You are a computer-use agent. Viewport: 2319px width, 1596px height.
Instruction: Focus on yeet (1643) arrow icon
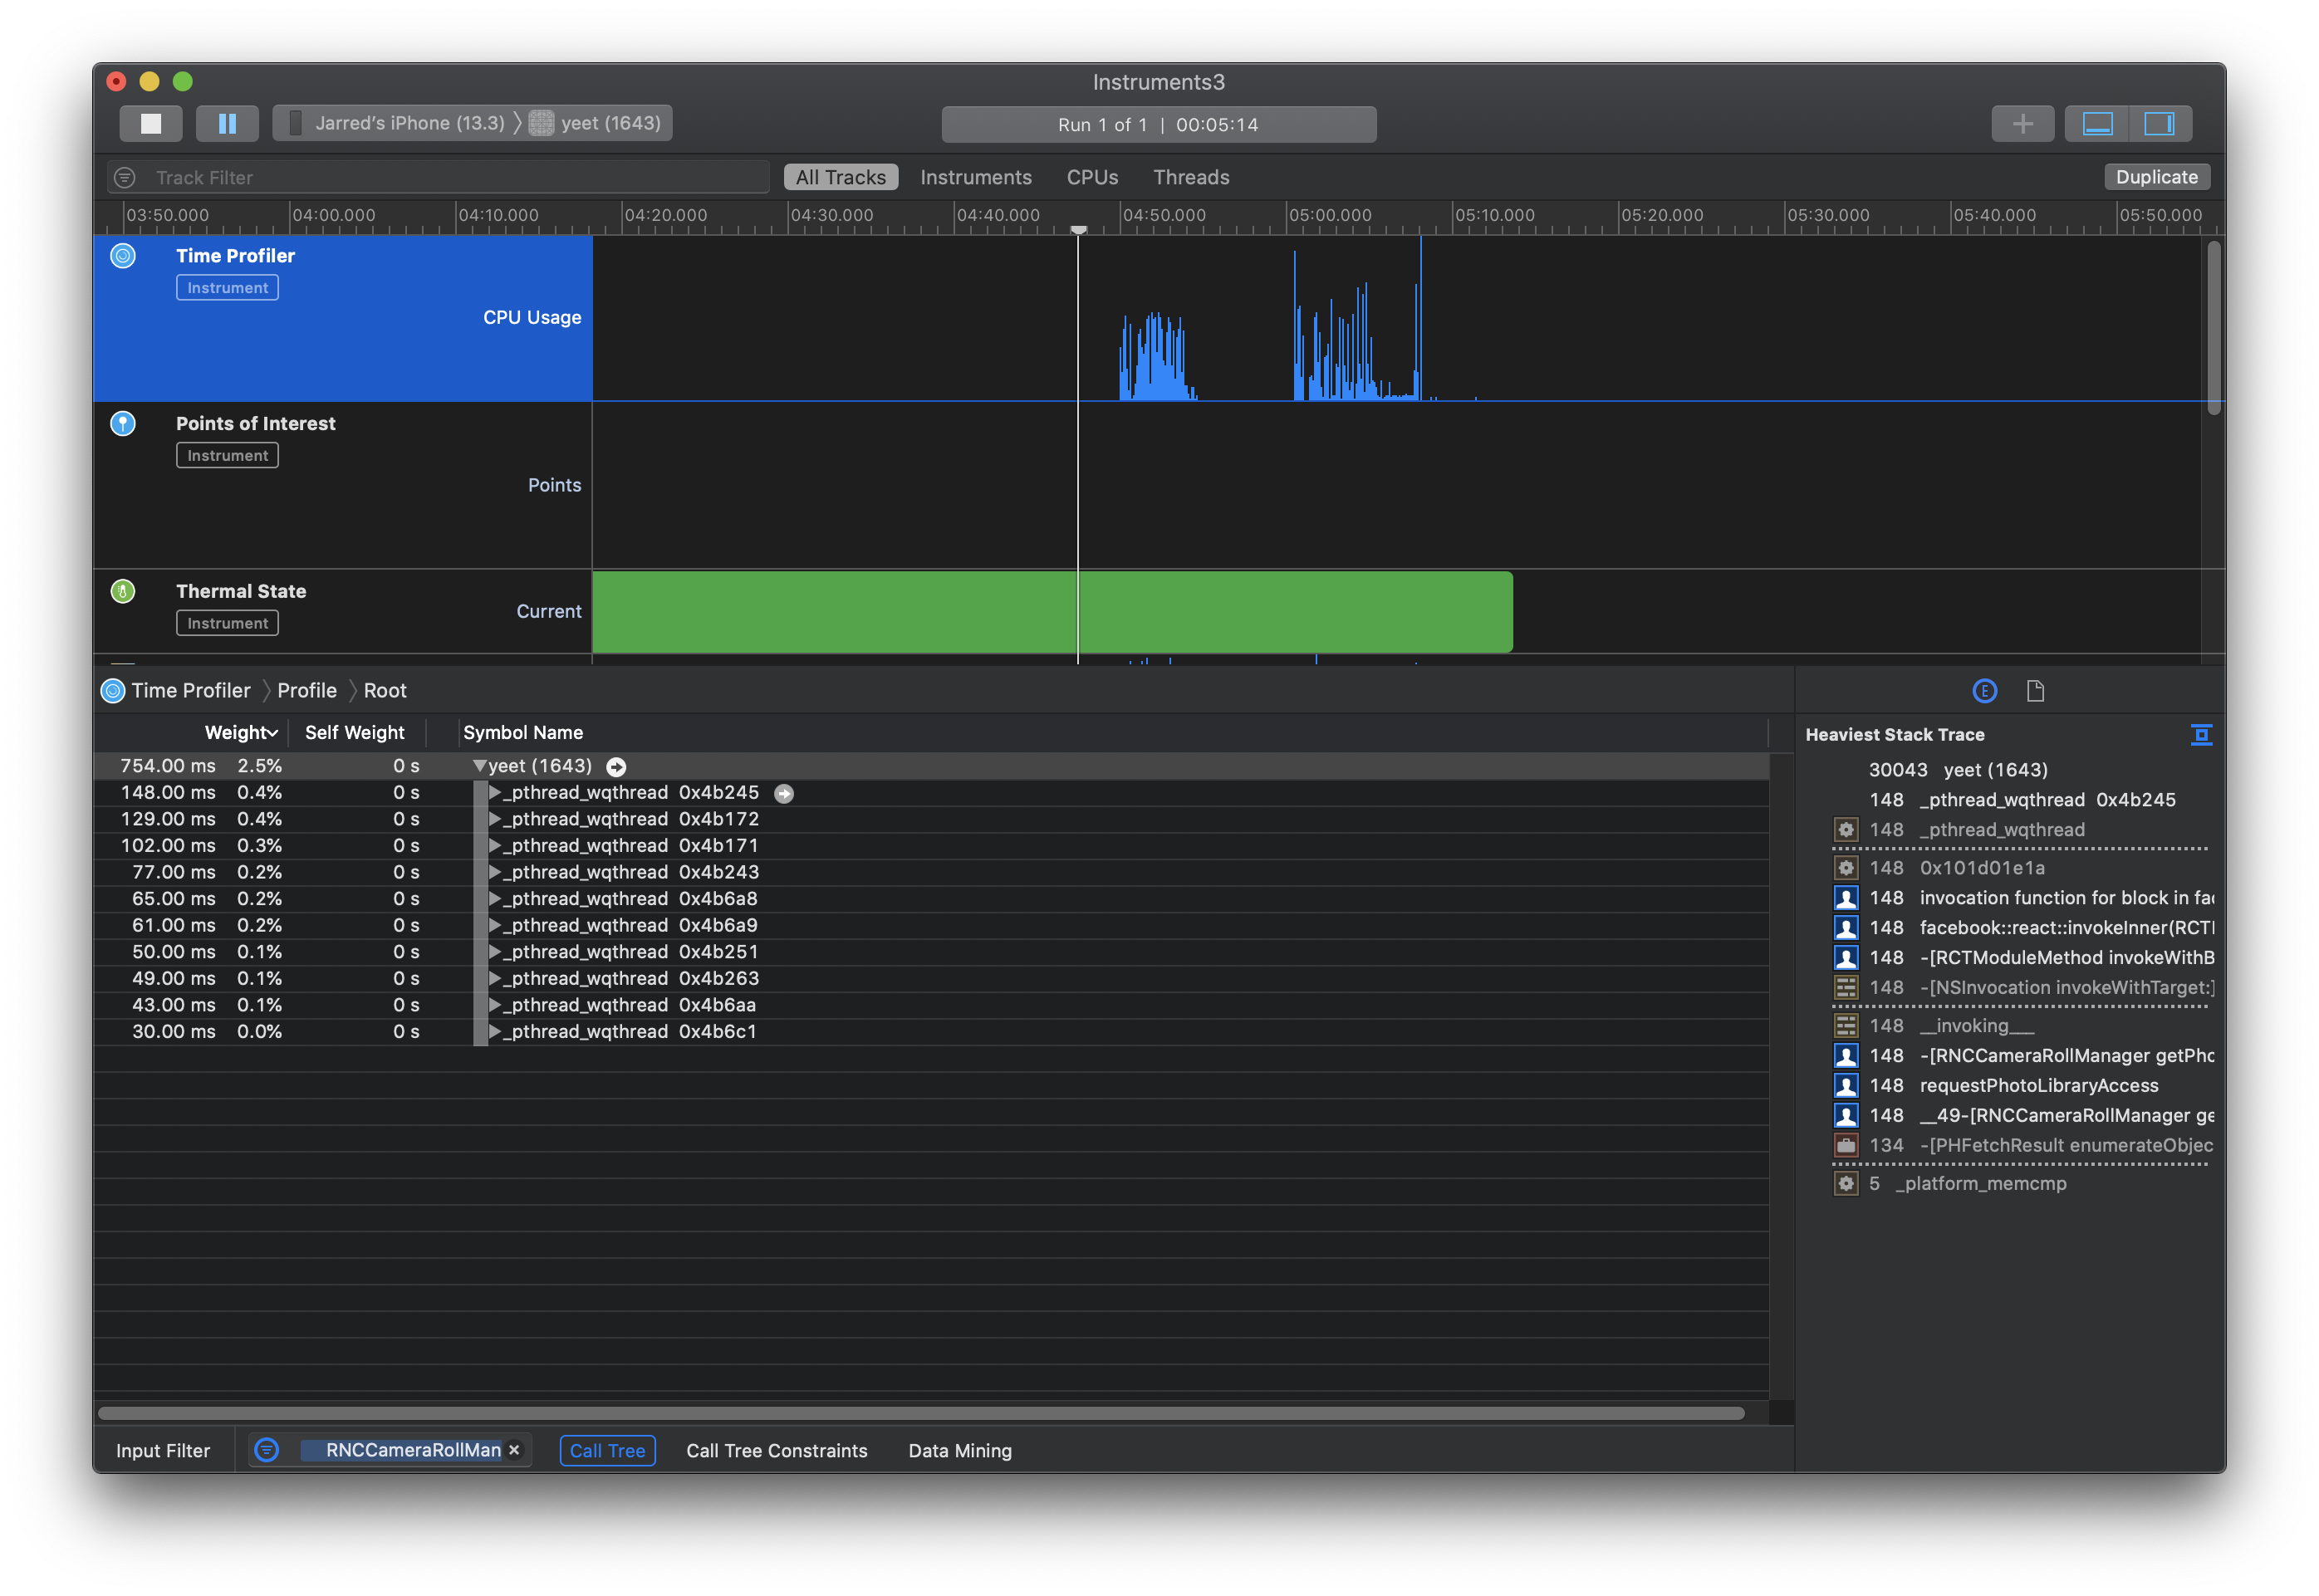point(616,767)
